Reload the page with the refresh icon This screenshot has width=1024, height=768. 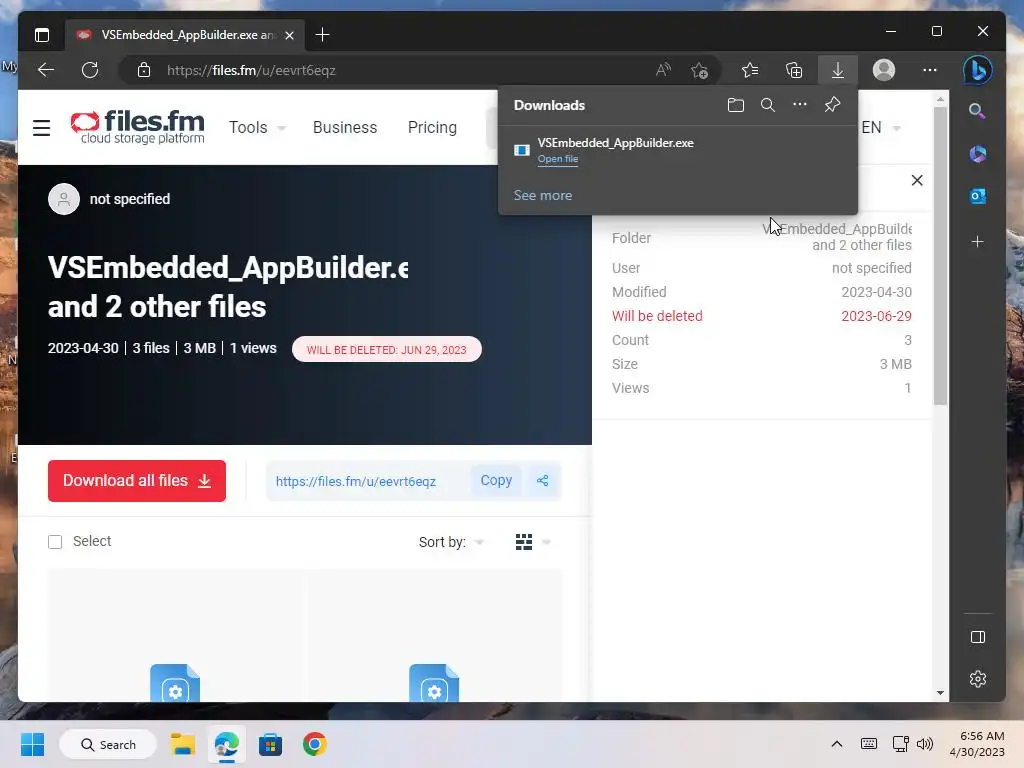[x=90, y=70]
